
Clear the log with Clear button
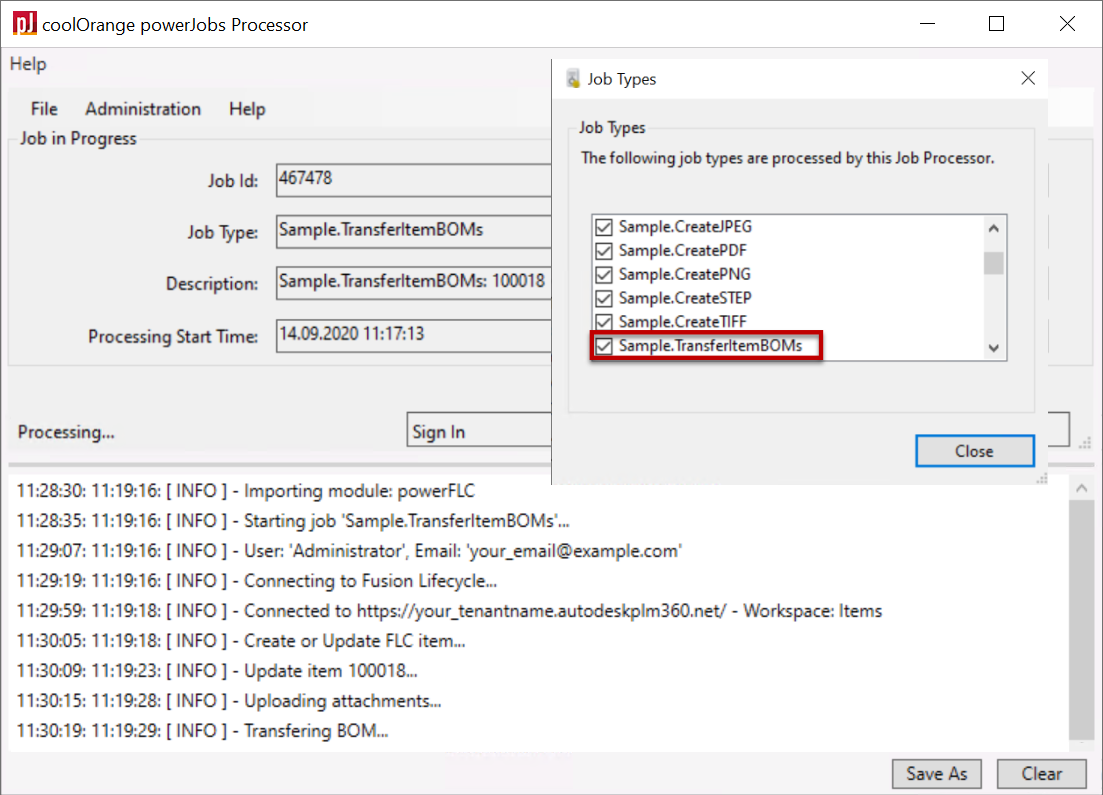point(1041,773)
